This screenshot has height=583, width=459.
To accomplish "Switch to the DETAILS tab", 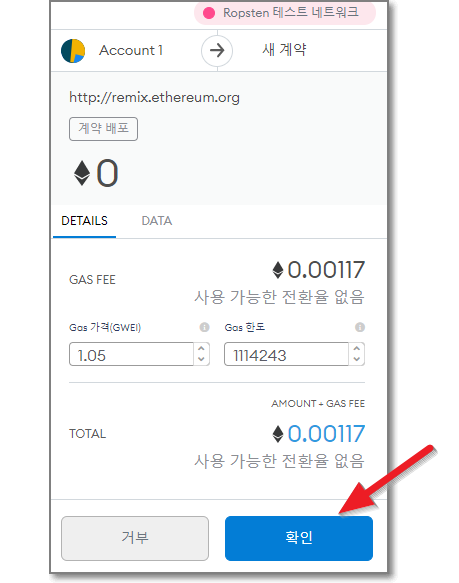I will [x=84, y=221].
